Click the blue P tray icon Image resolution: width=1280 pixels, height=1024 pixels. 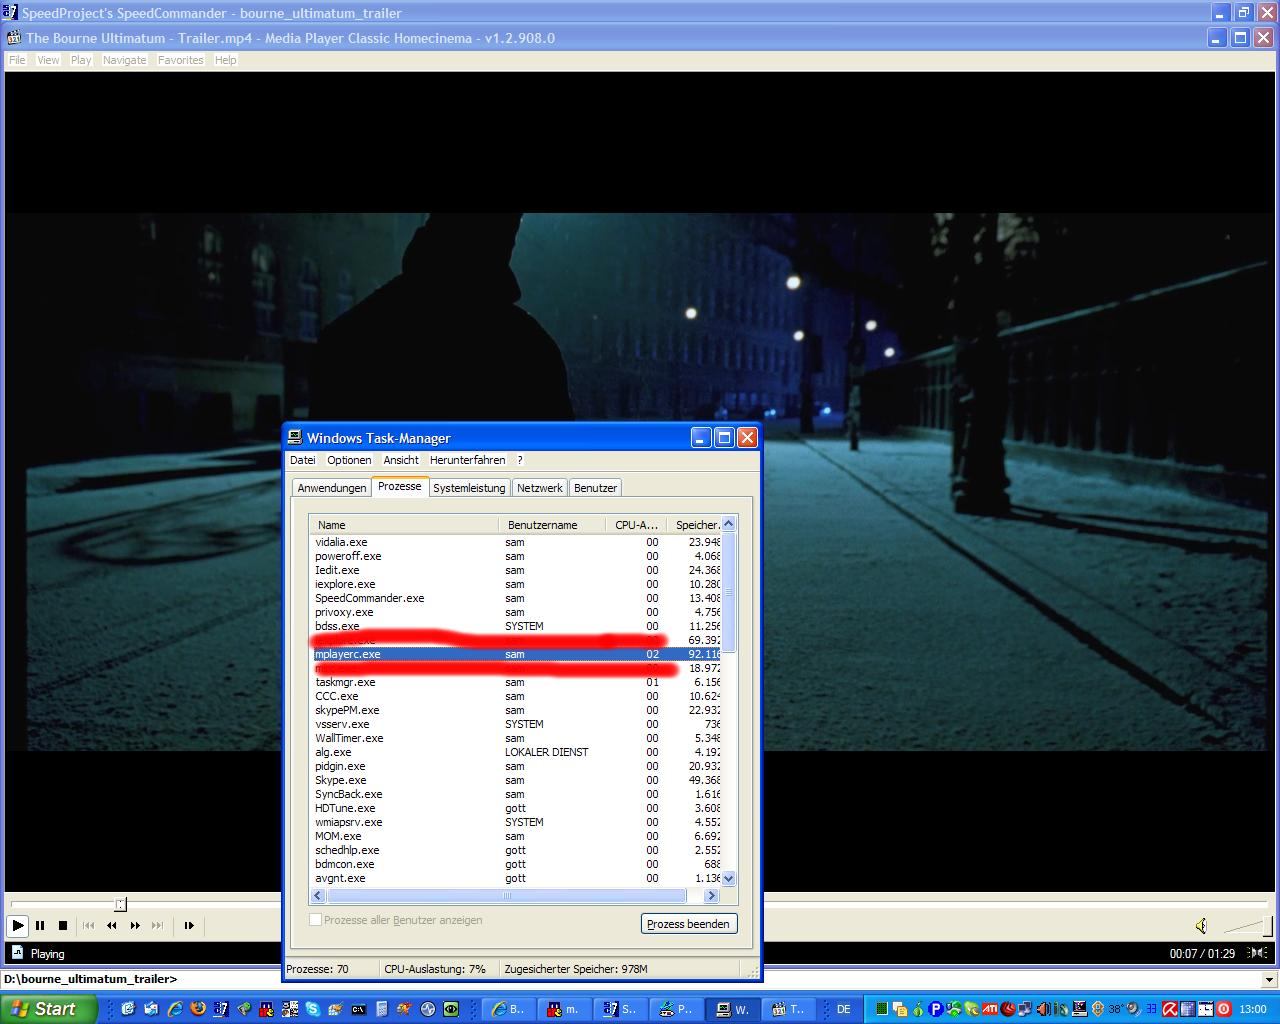click(936, 1009)
